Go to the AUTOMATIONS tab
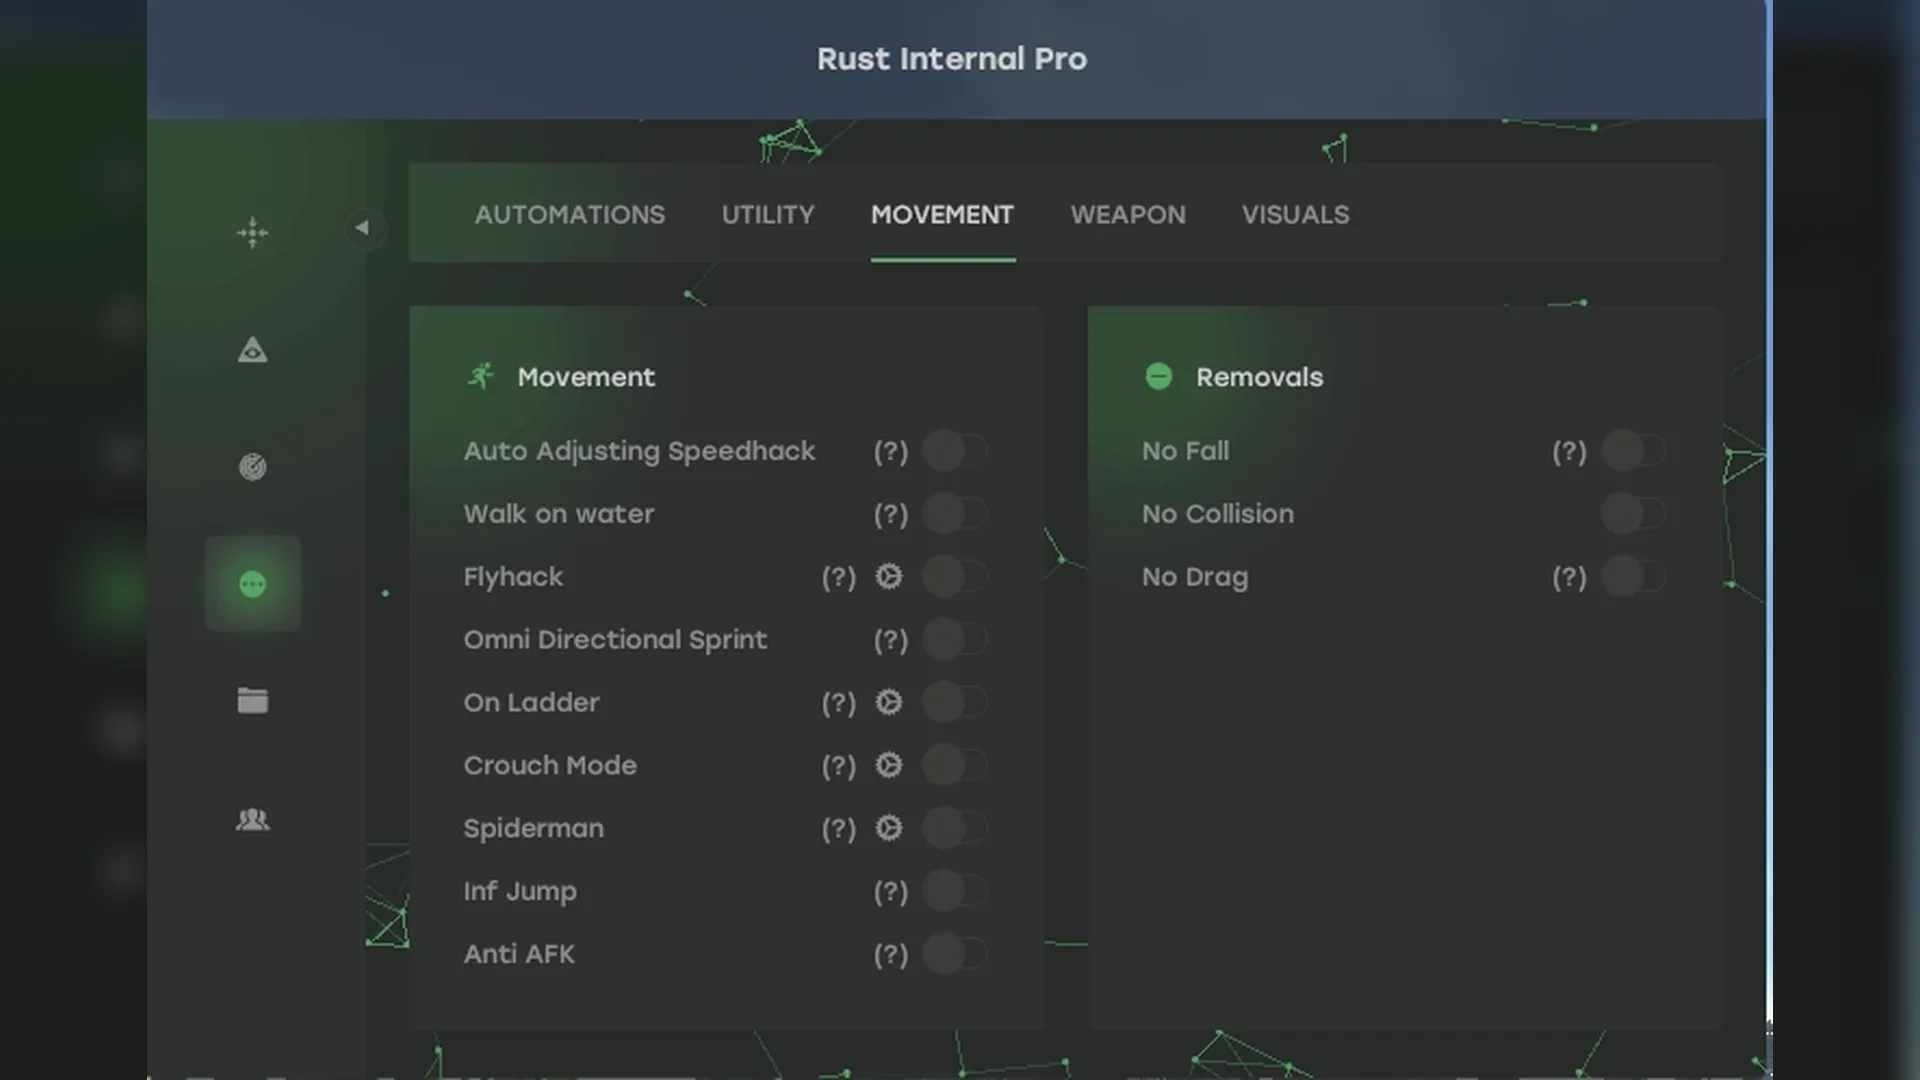 point(569,215)
